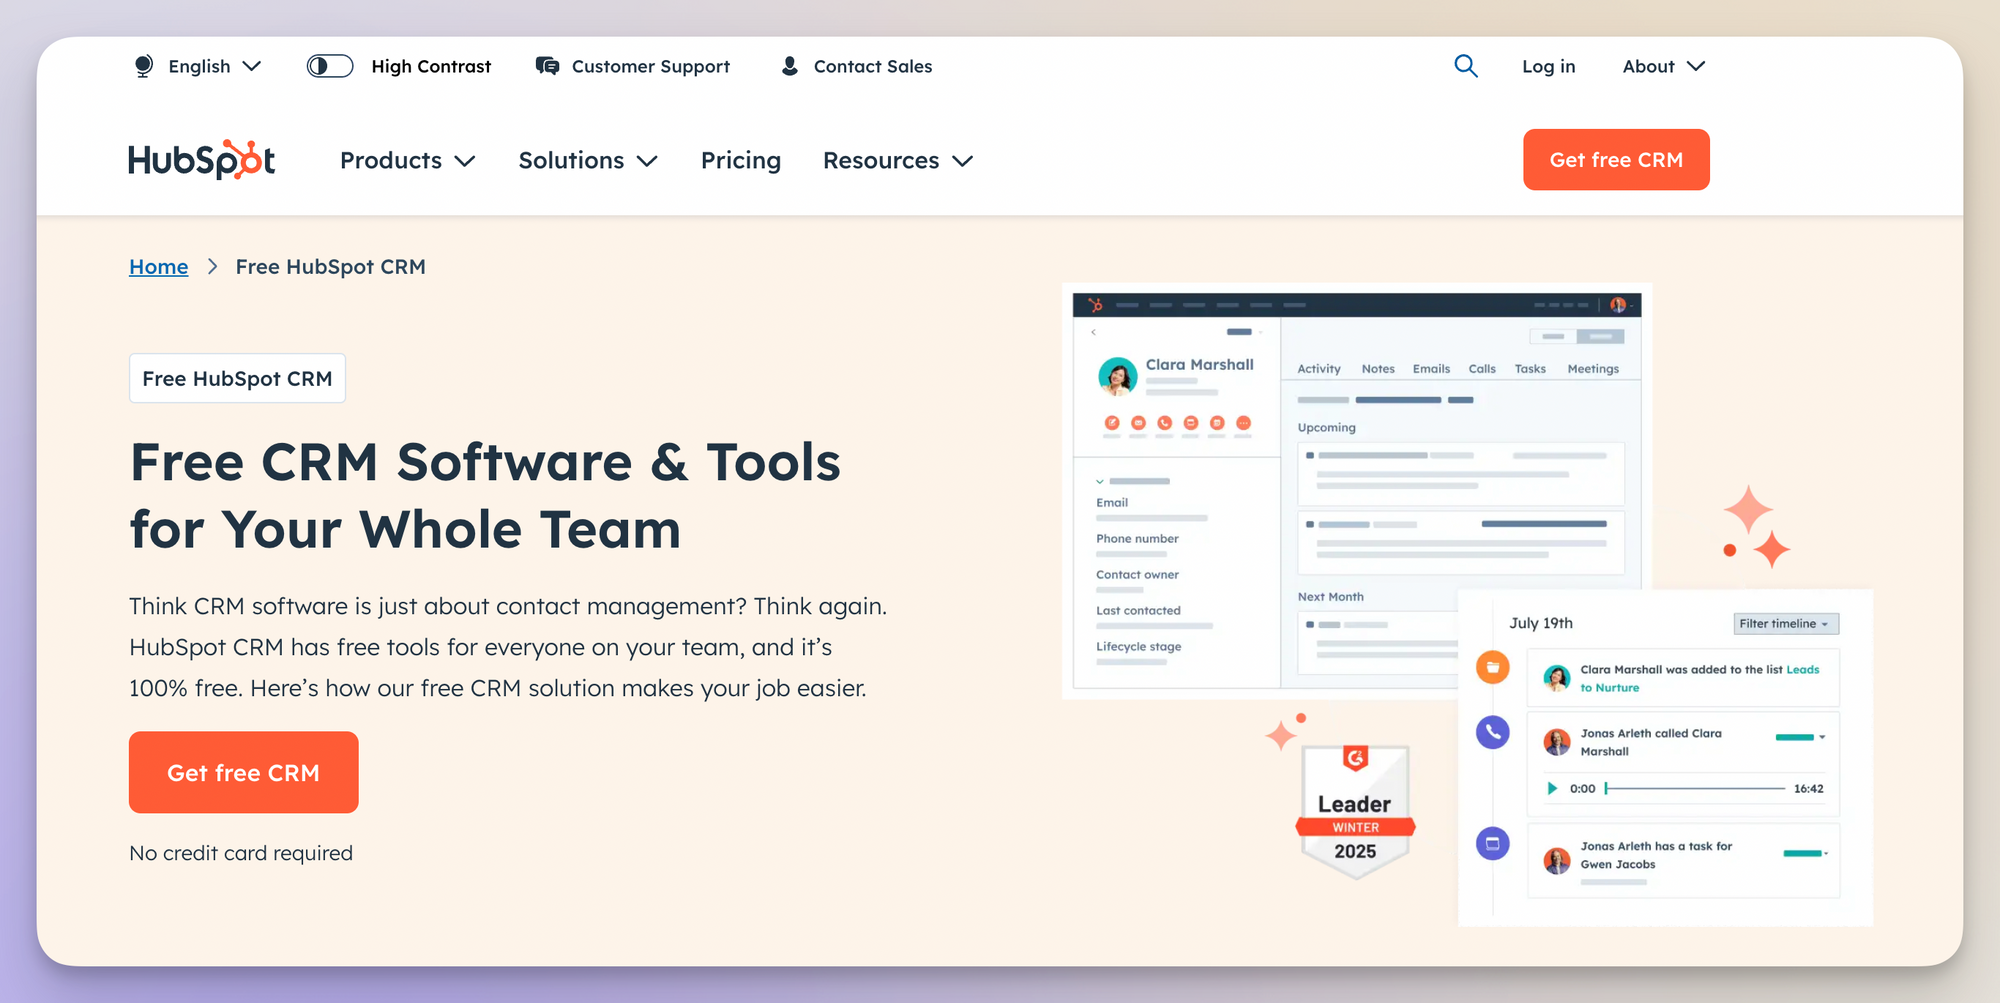This screenshot has height=1003, width=2000.
Task: Toggle the High Contrast switch
Action: (x=330, y=66)
